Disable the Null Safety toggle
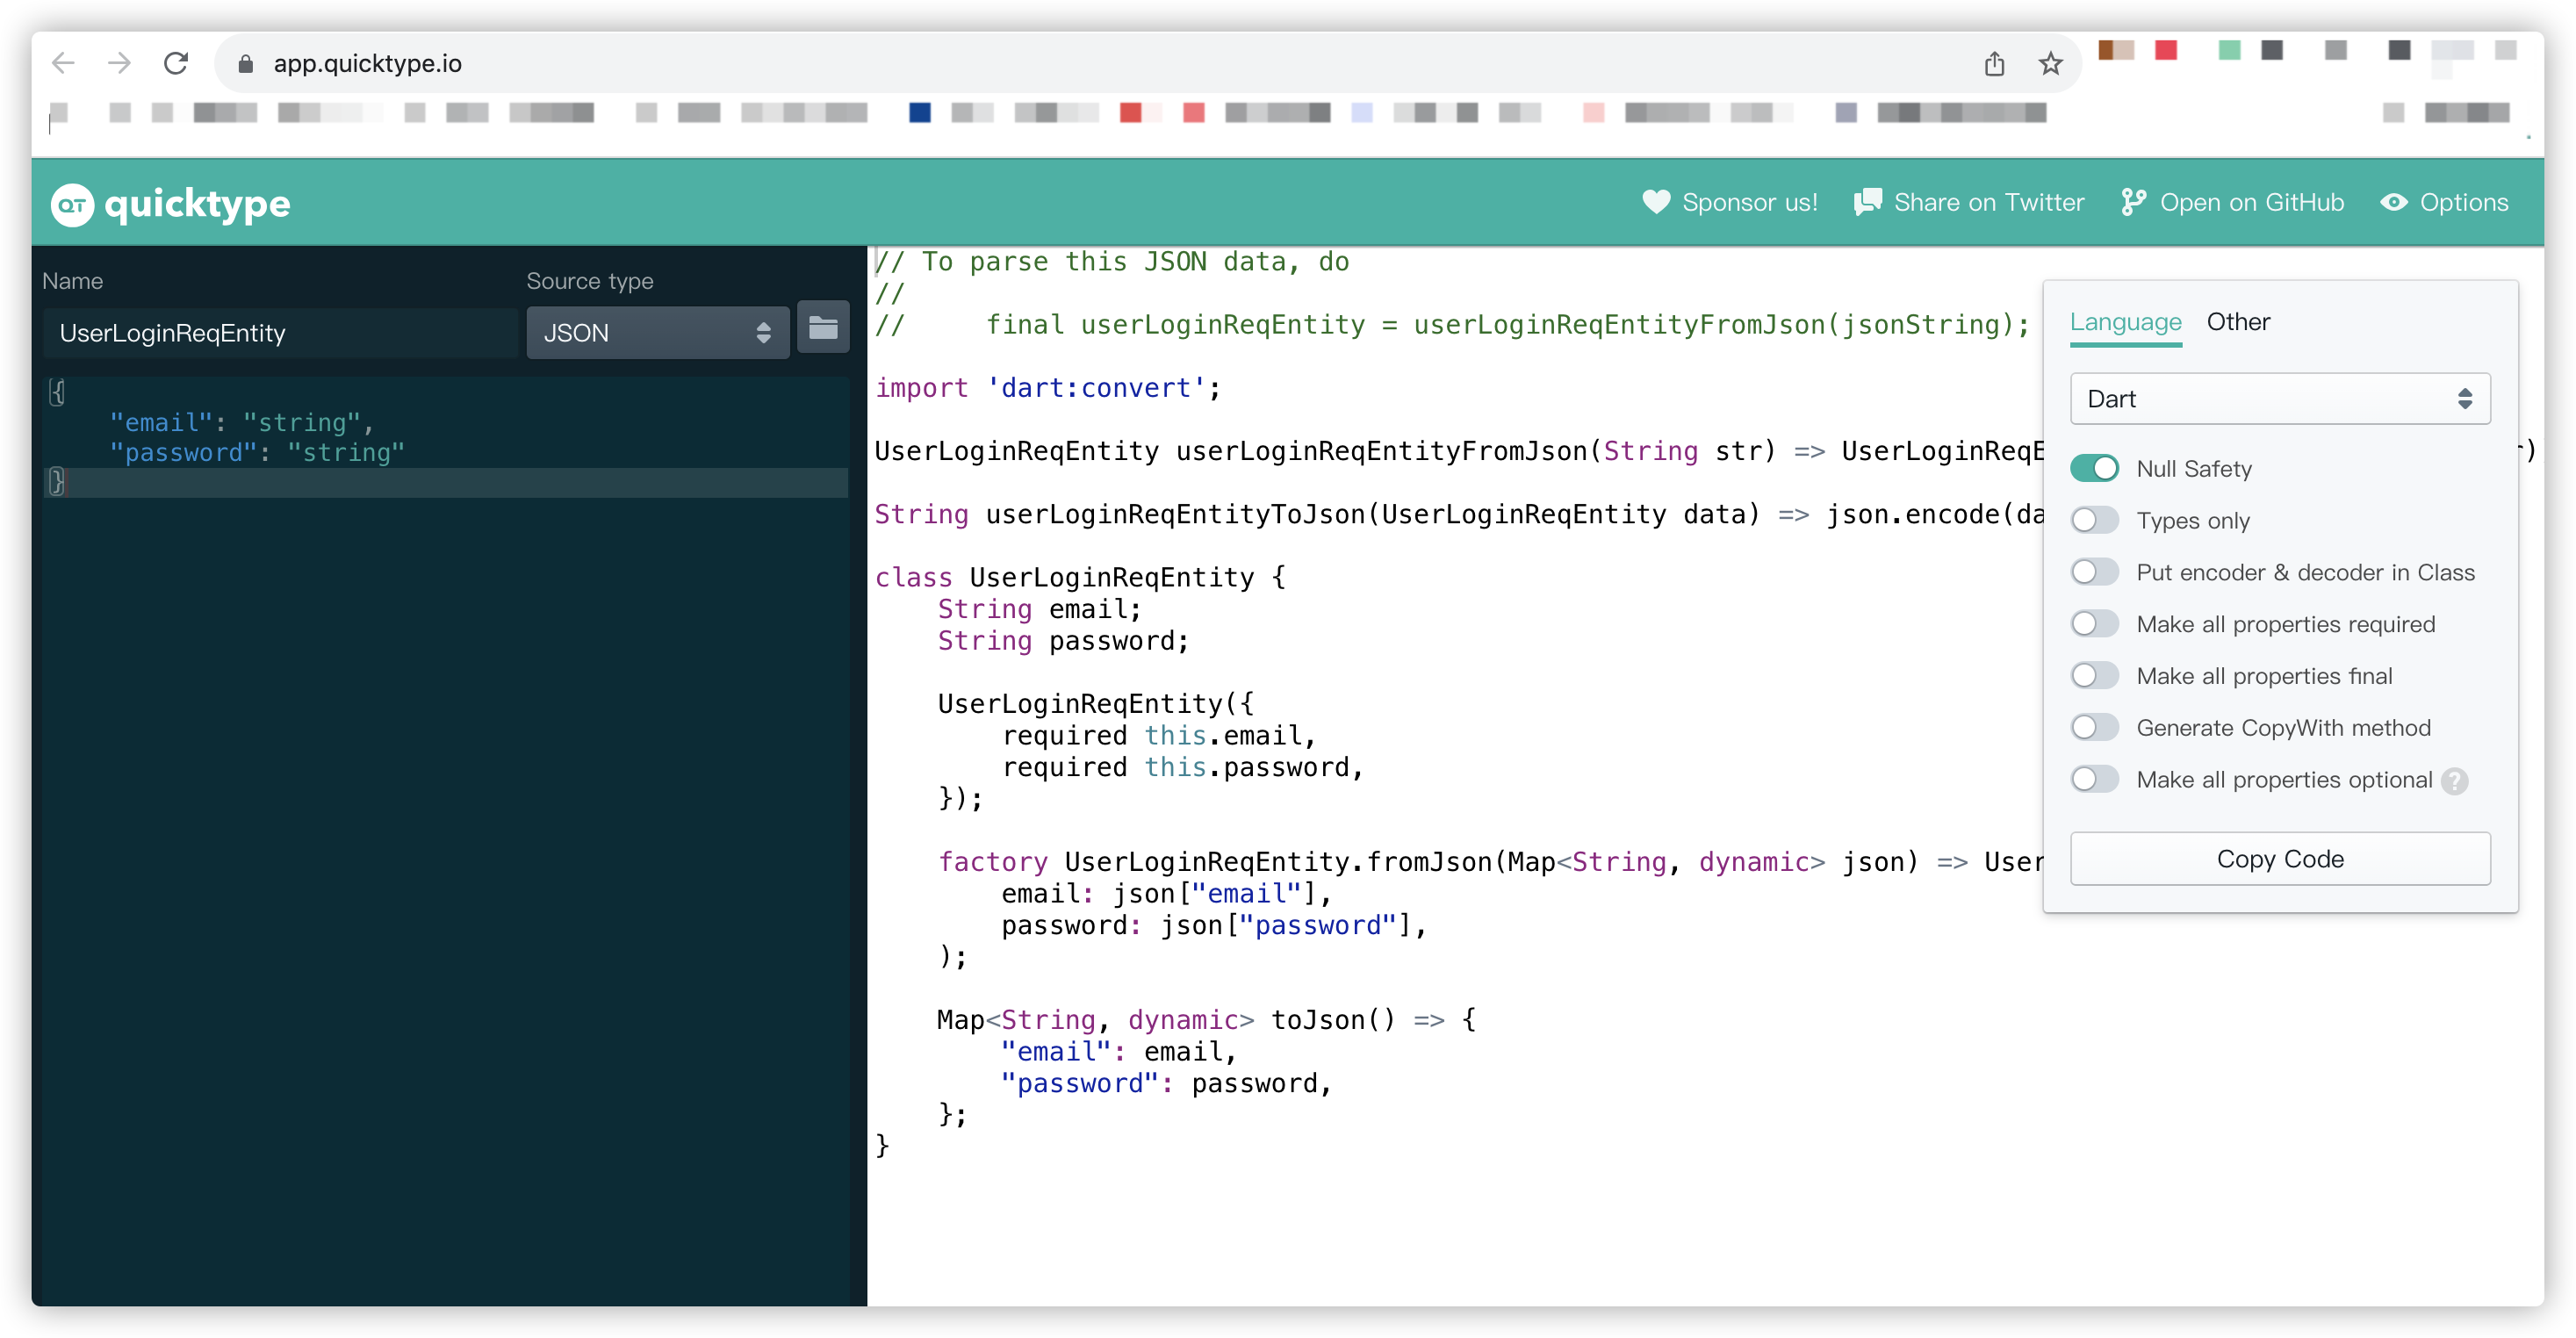This screenshot has height=1338, width=2576. point(2094,468)
